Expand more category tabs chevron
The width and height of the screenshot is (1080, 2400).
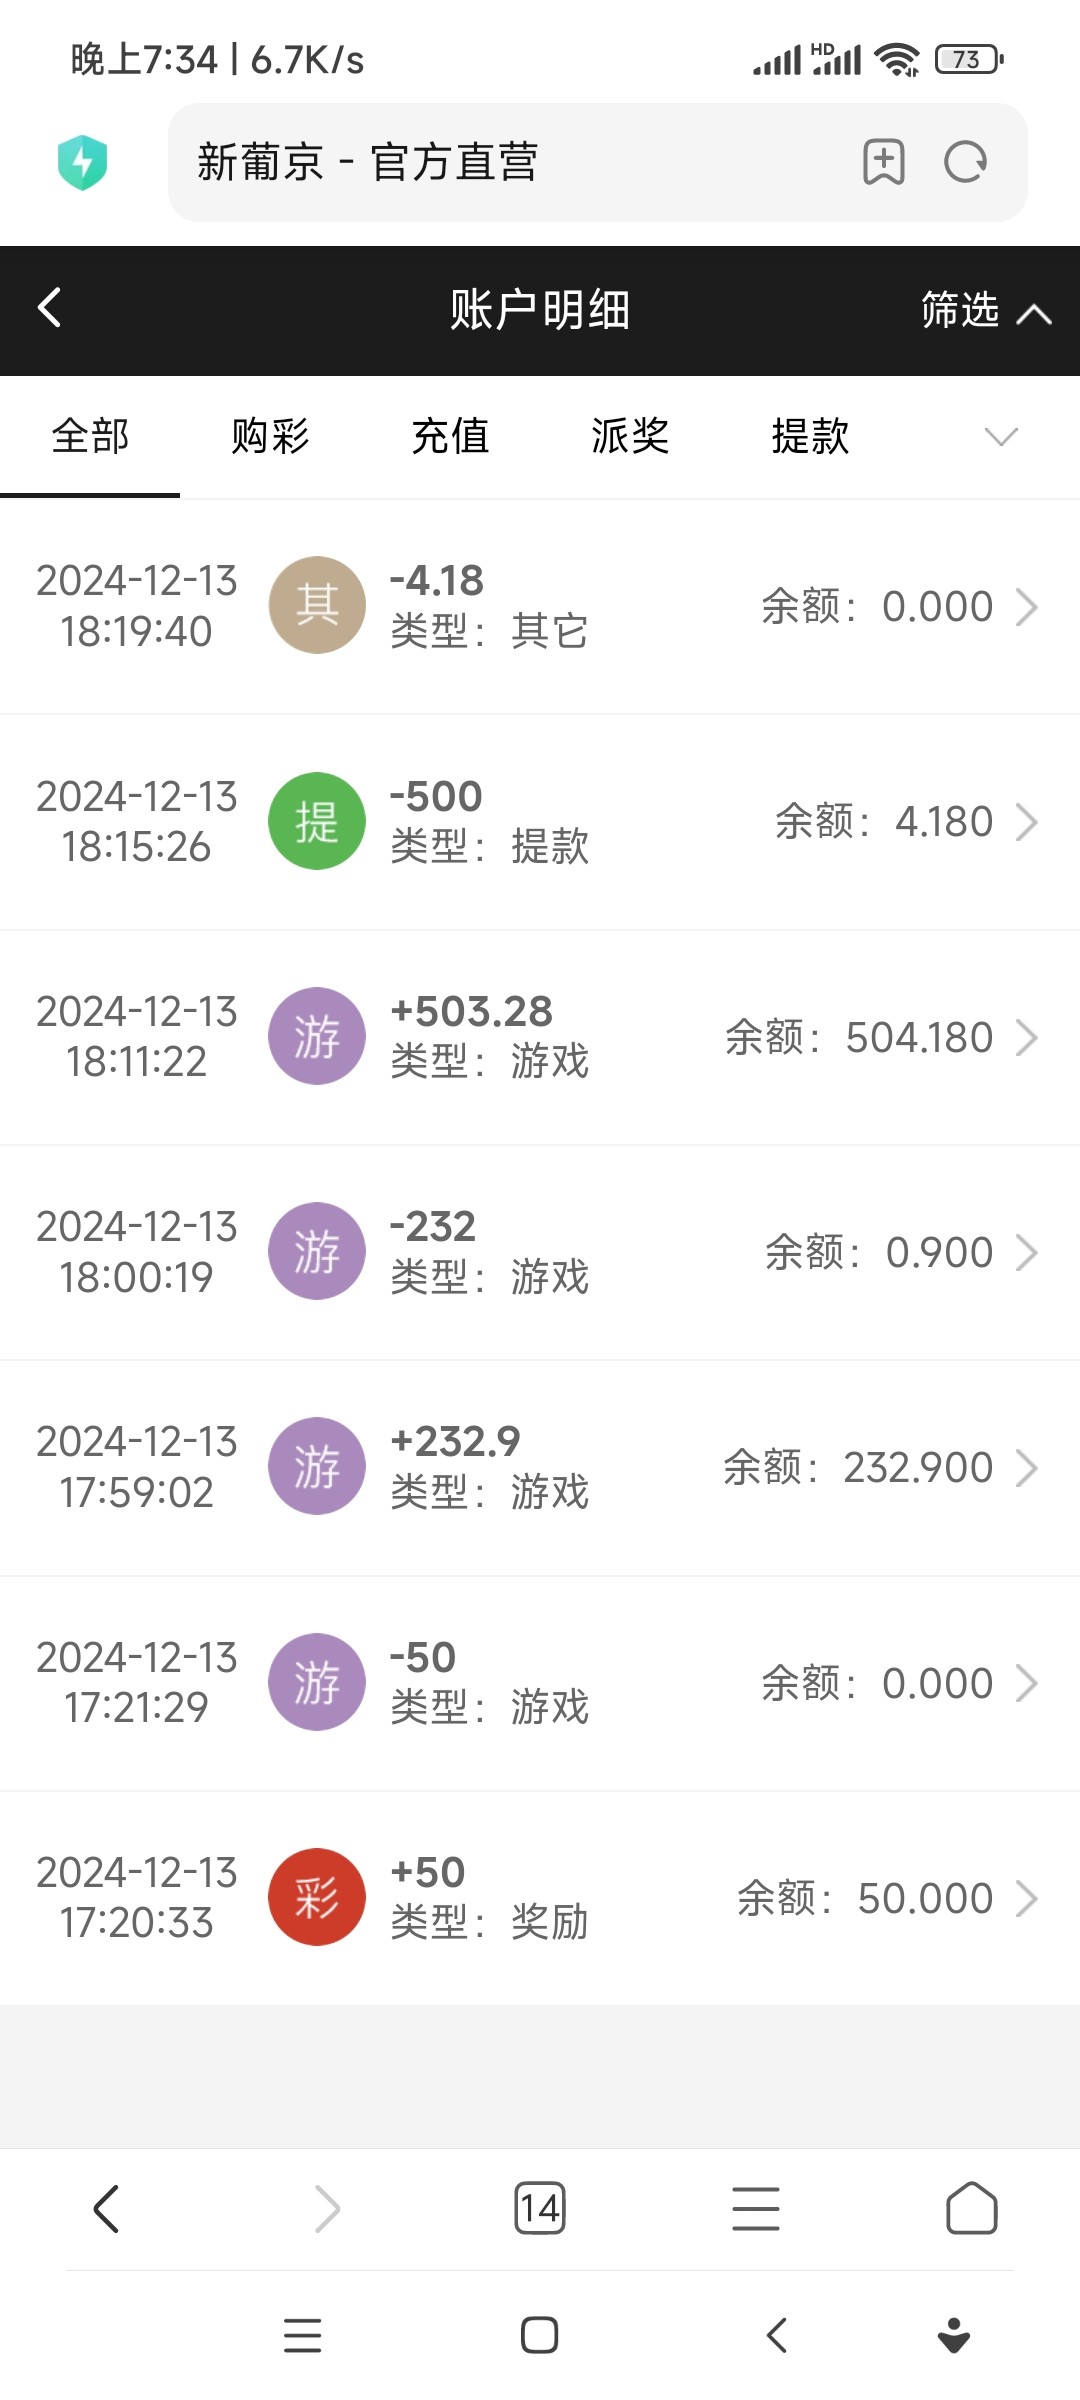(1000, 436)
